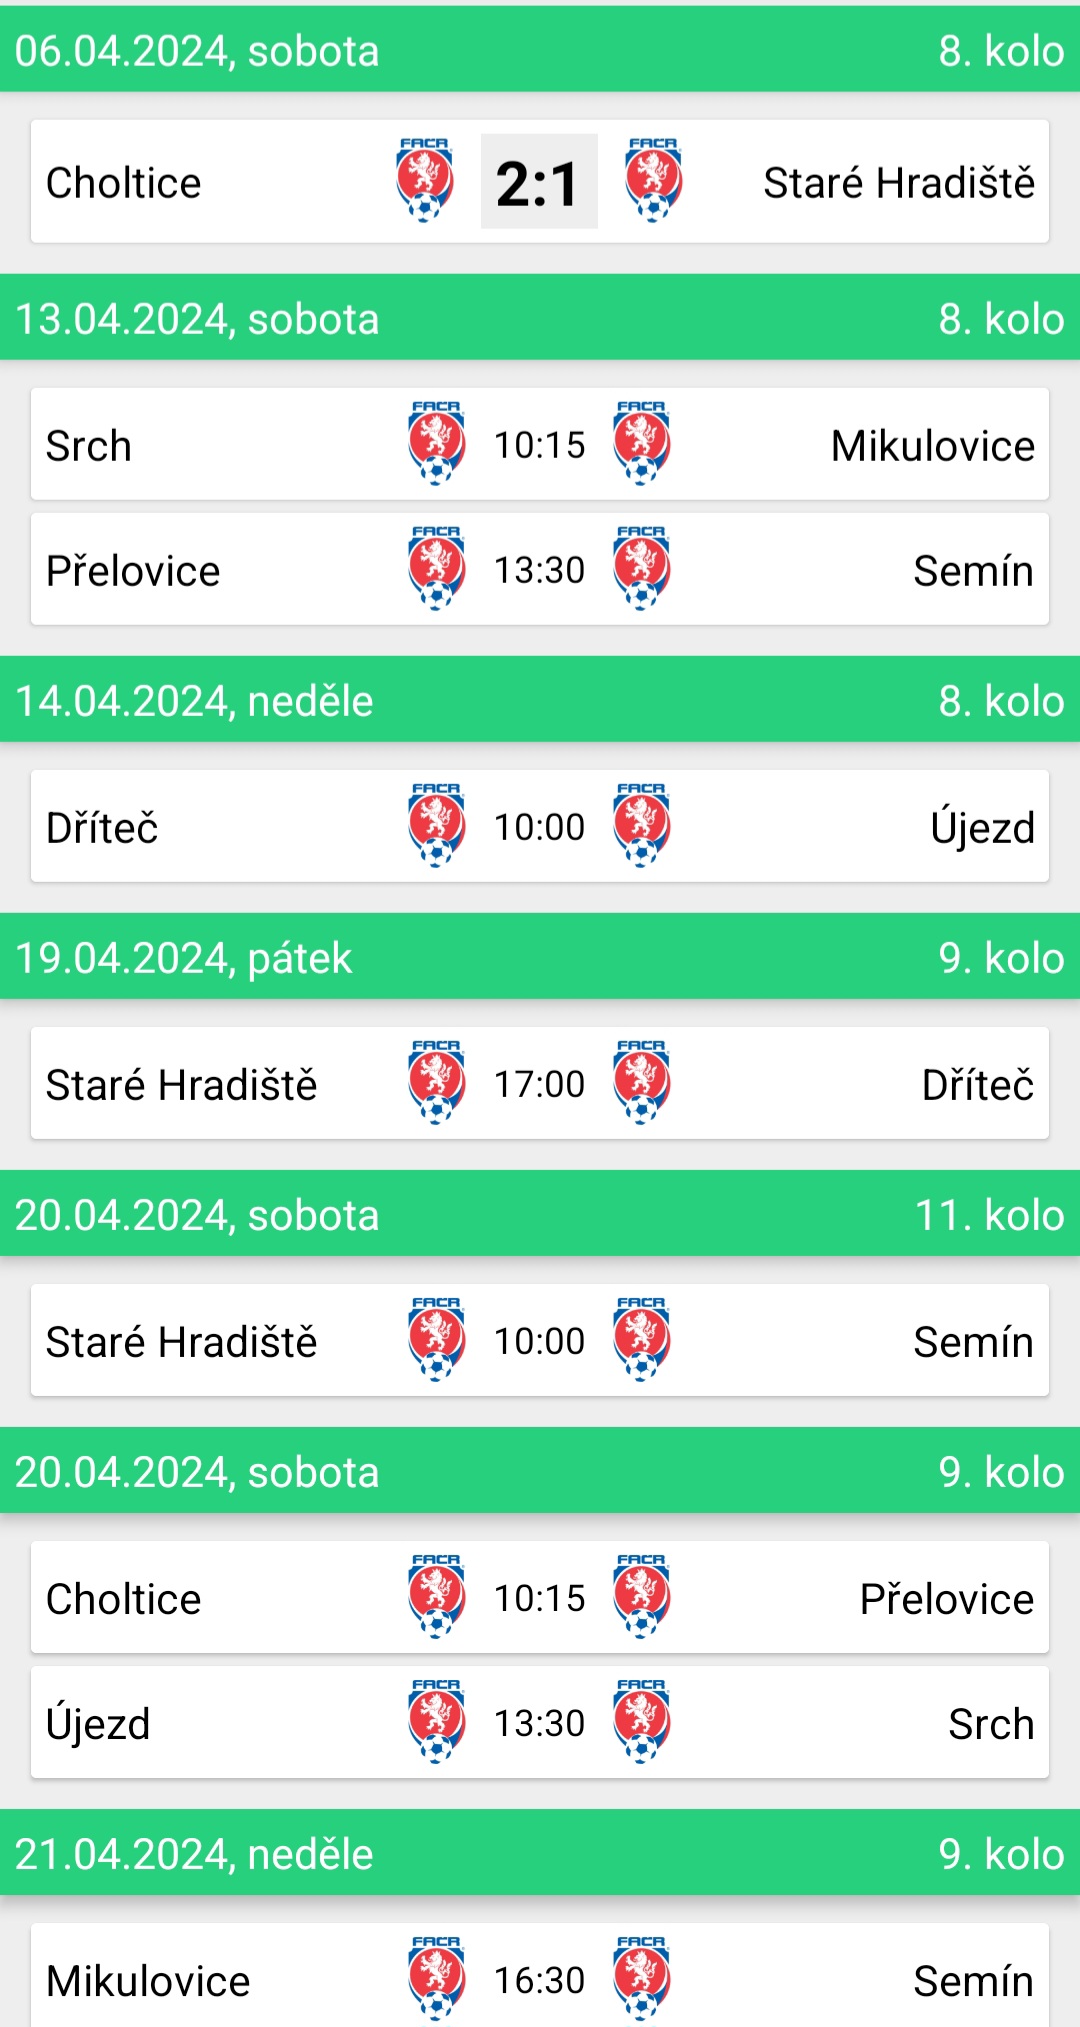
Task: Tap the 11. kolo round label
Action: click(x=990, y=1215)
